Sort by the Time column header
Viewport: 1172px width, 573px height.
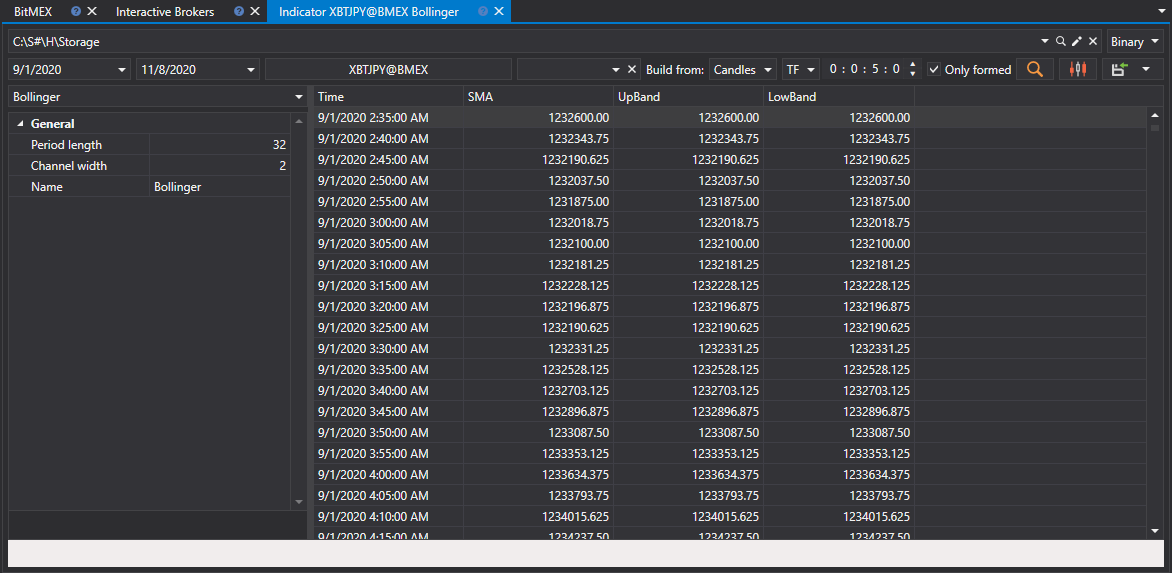tap(389, 96)
